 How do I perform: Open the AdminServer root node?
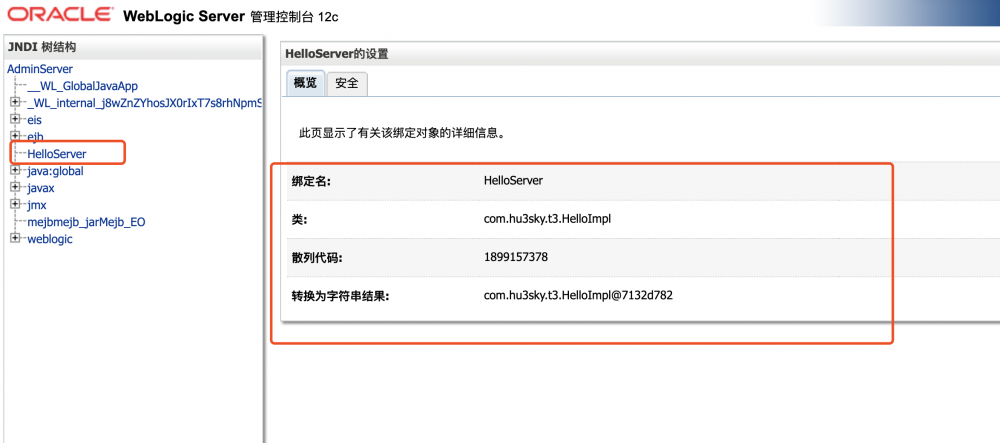40,69
